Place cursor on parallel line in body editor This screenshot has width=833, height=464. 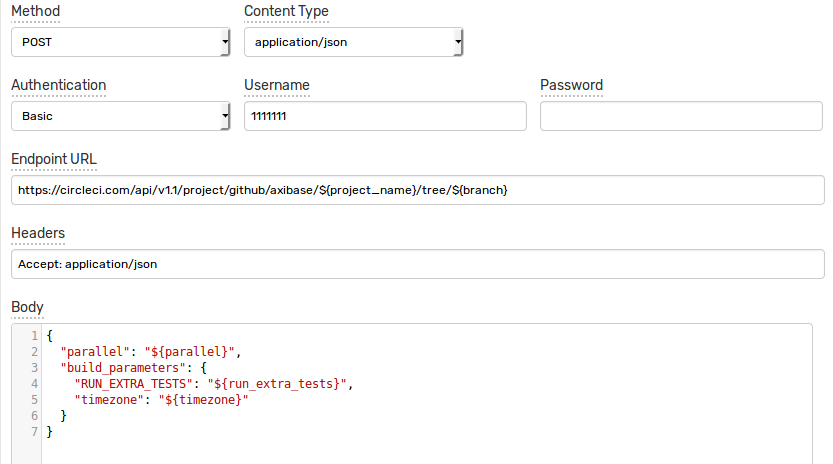point(151,352)
